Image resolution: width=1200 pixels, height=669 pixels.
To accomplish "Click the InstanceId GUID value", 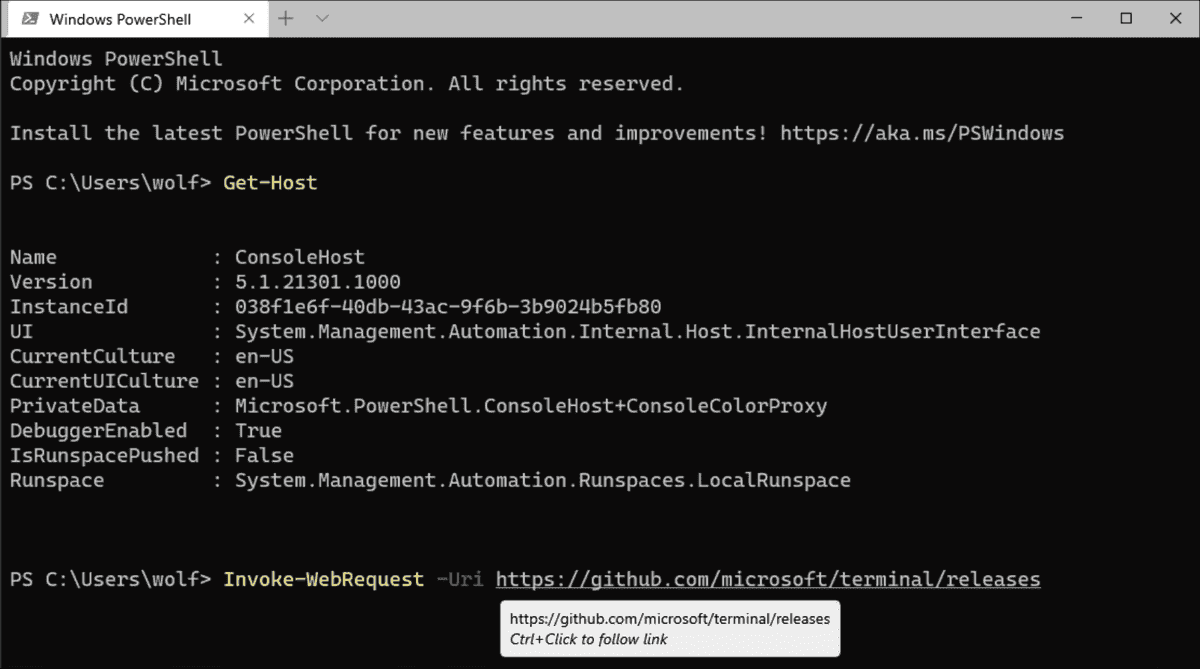I will [x=447, y=306].
